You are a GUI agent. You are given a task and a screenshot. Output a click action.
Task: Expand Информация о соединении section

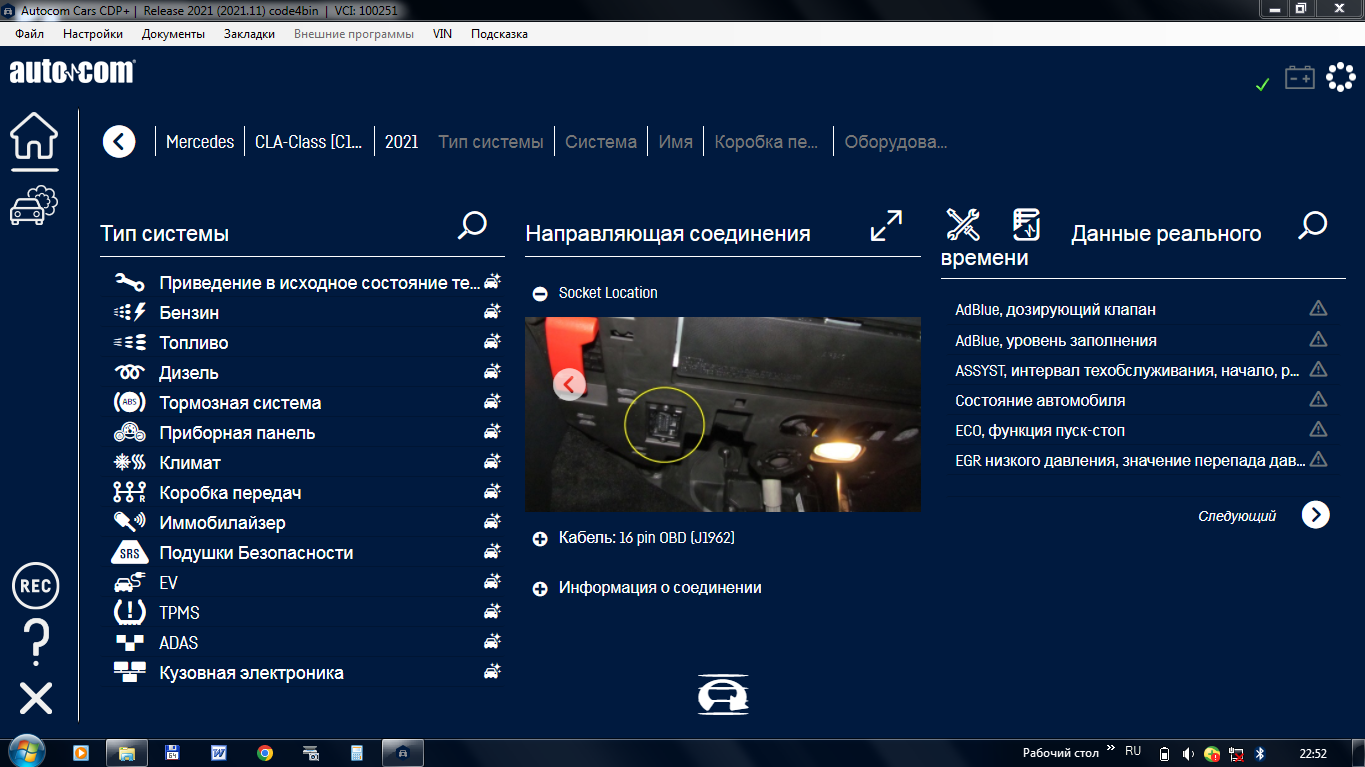[x=540, y=589]
